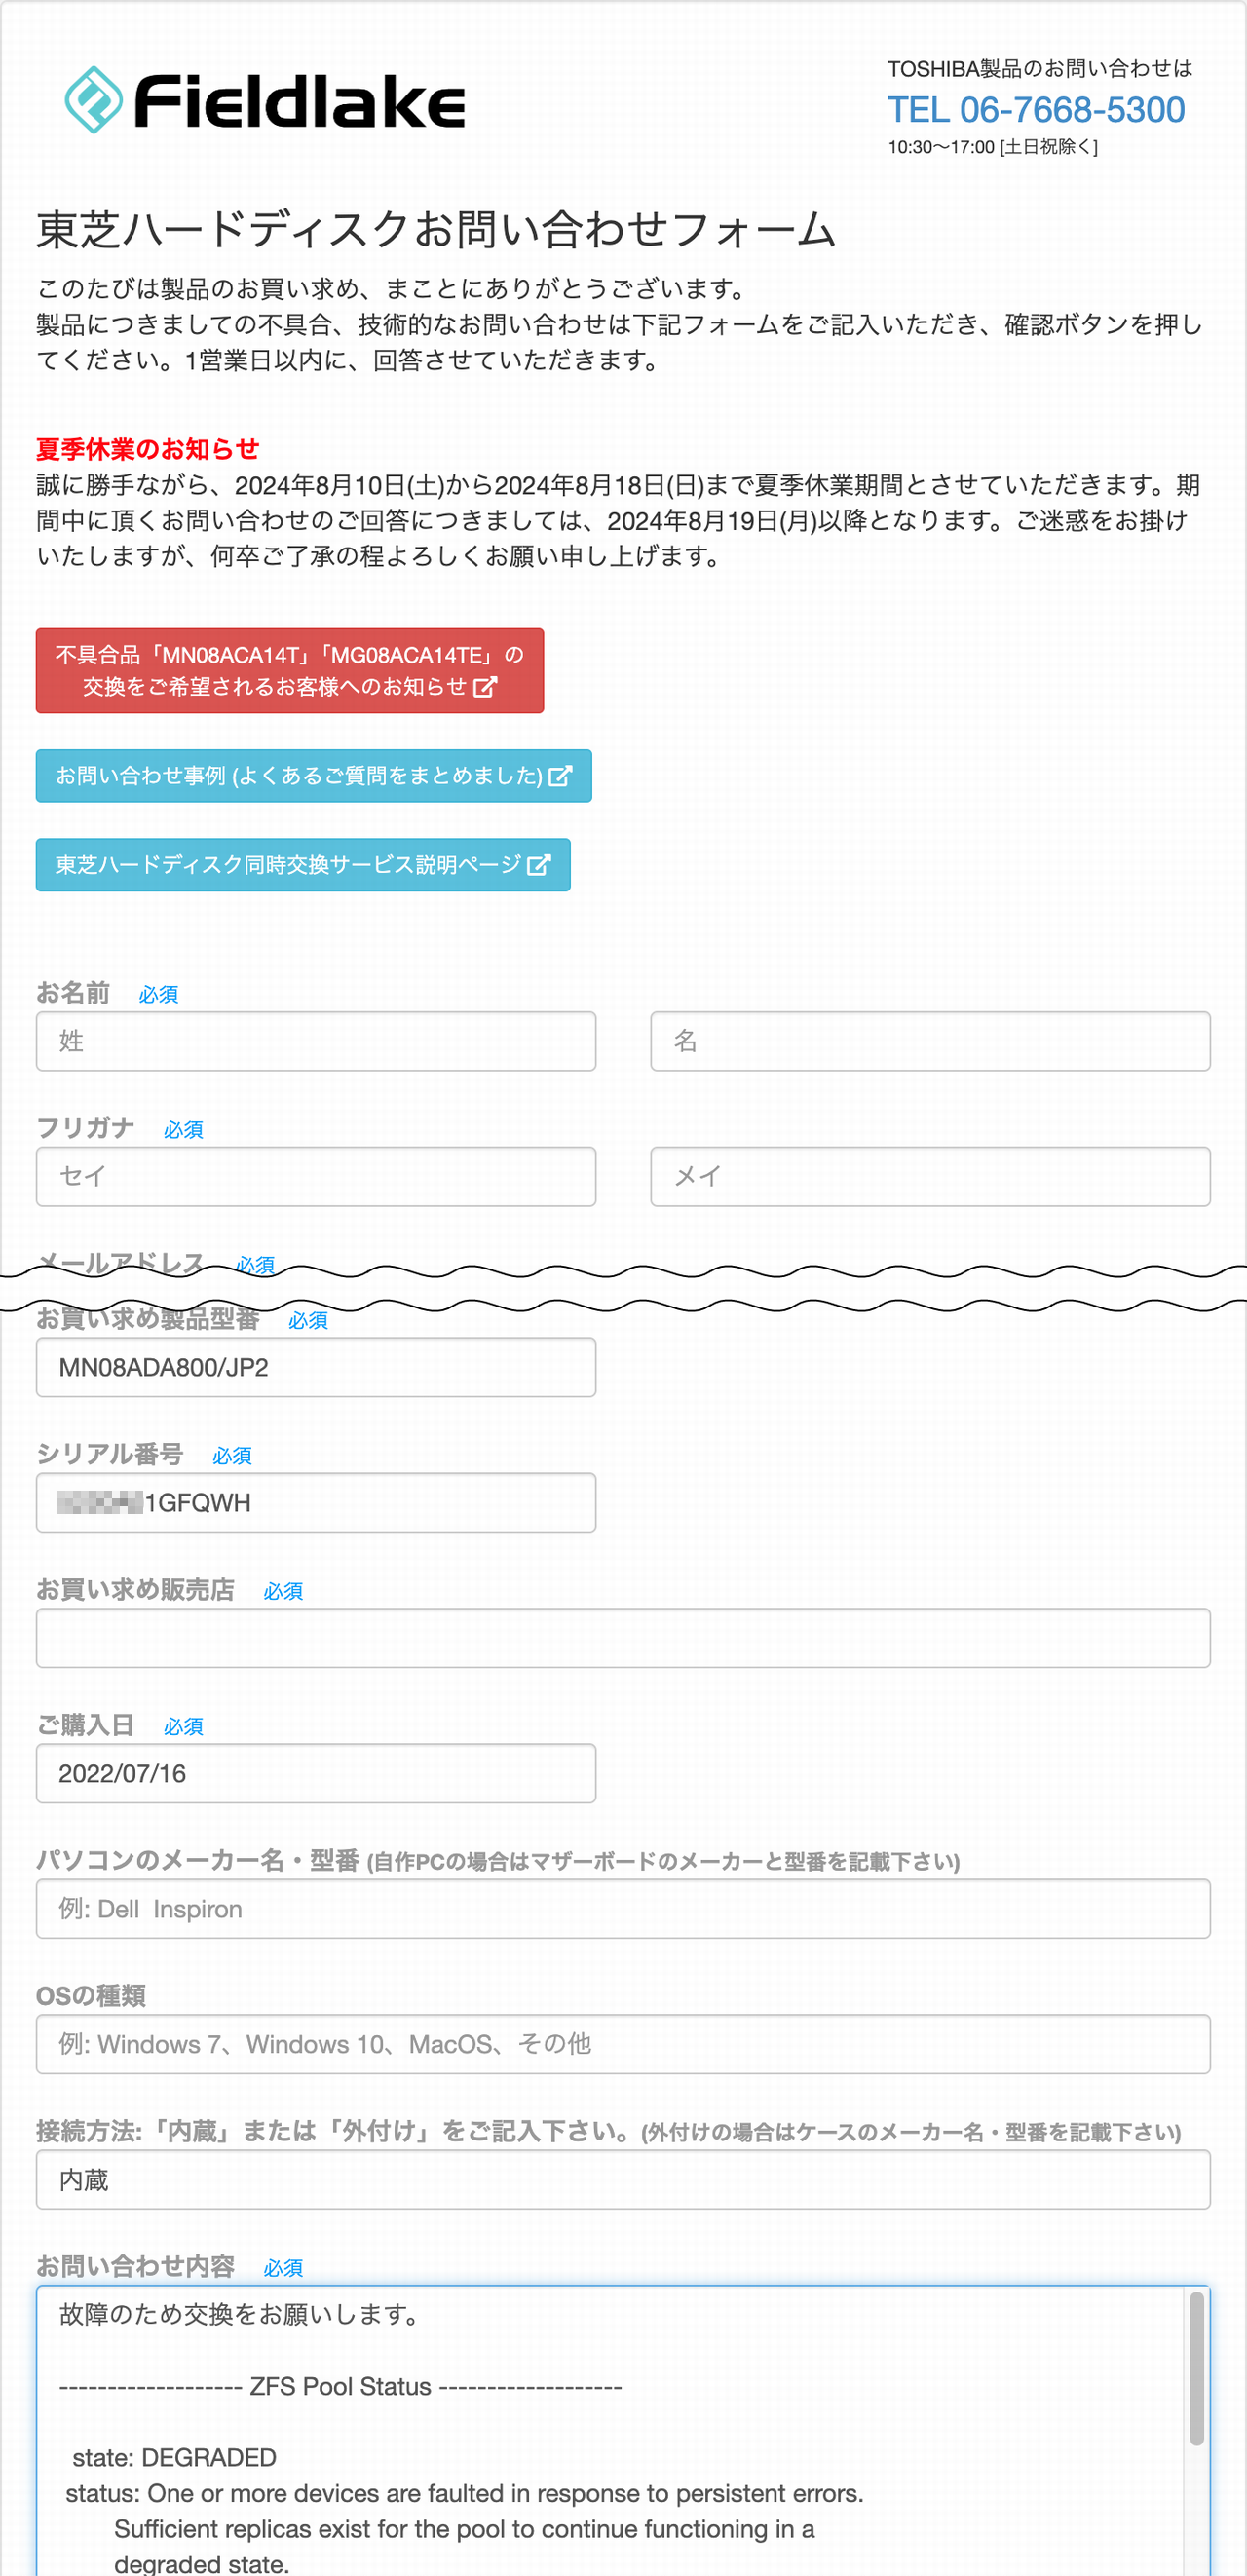Click external link icon on inquiry examples button
The width and height of the screenshot is (1247, 2576).
click(561, 776)
